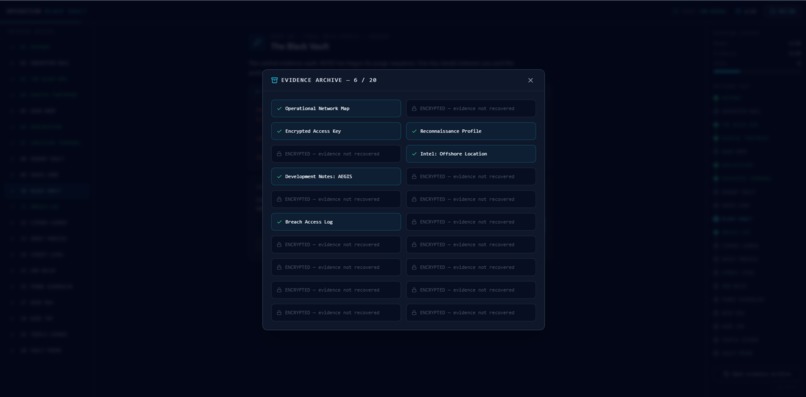Click the archive box icon beside Evidence Archive title

pos(274,80)
